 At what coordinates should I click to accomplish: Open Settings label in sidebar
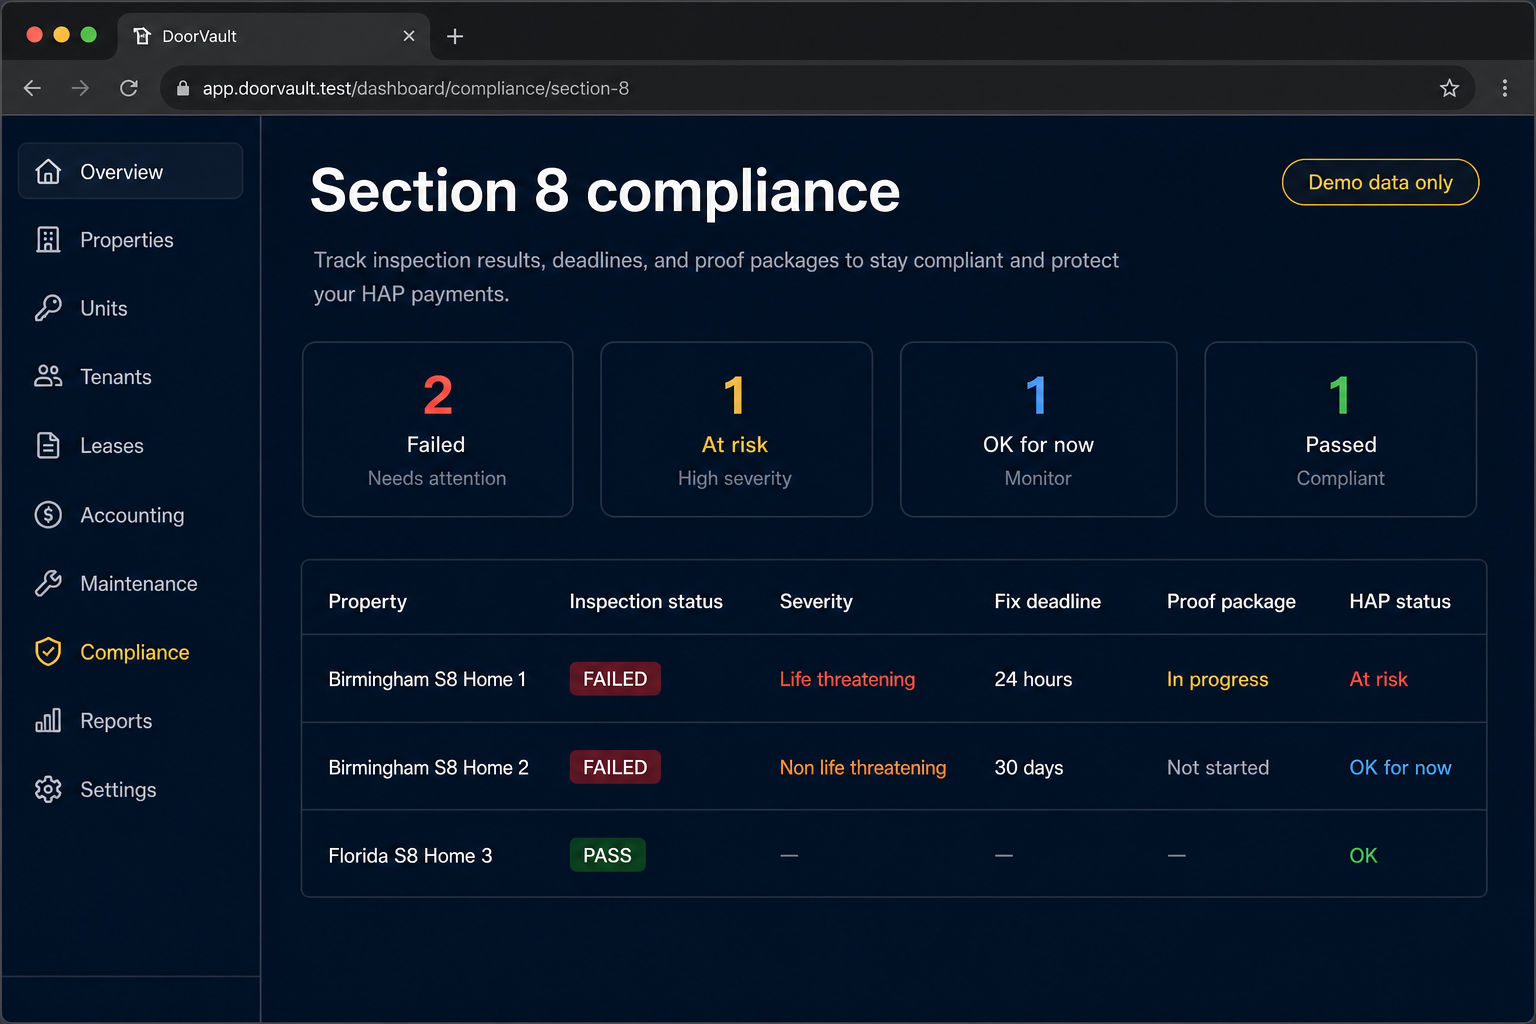[x=118, y=790]
